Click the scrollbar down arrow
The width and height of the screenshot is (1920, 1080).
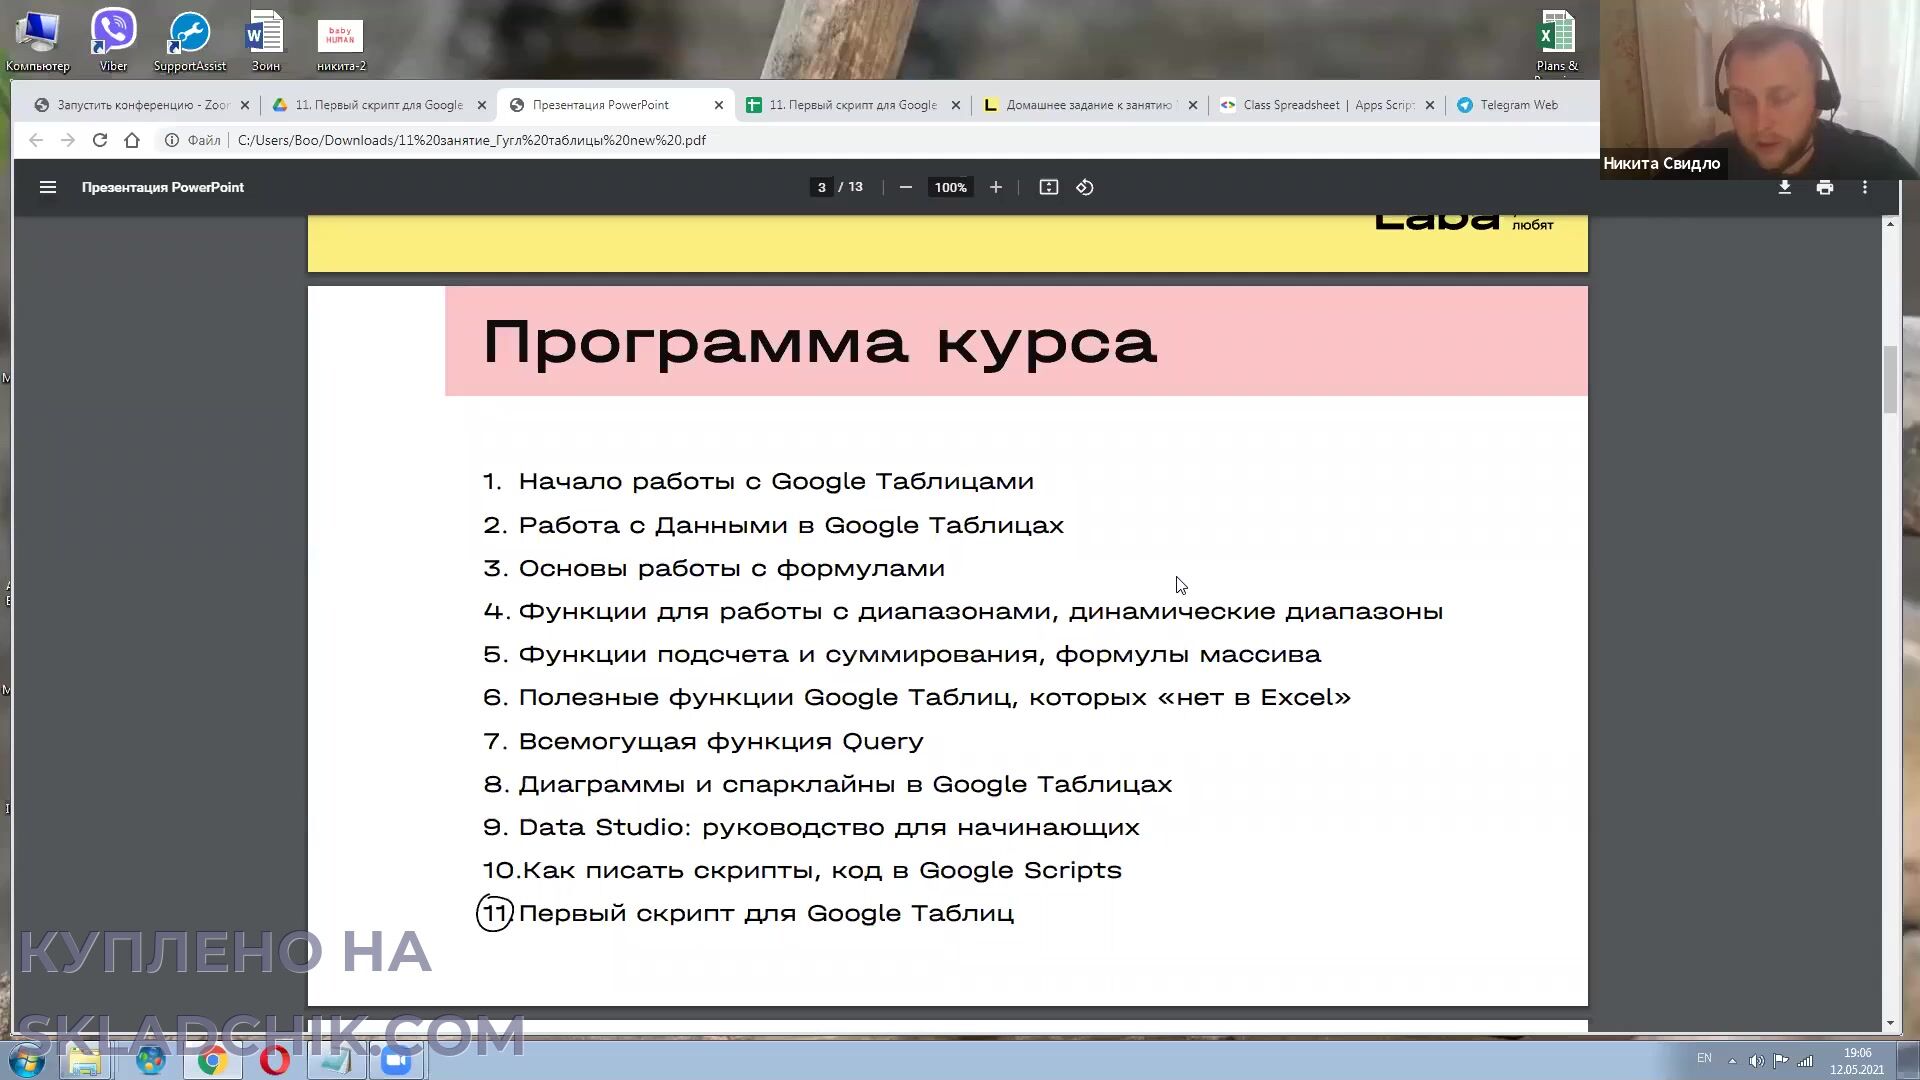(1890, 1023)
